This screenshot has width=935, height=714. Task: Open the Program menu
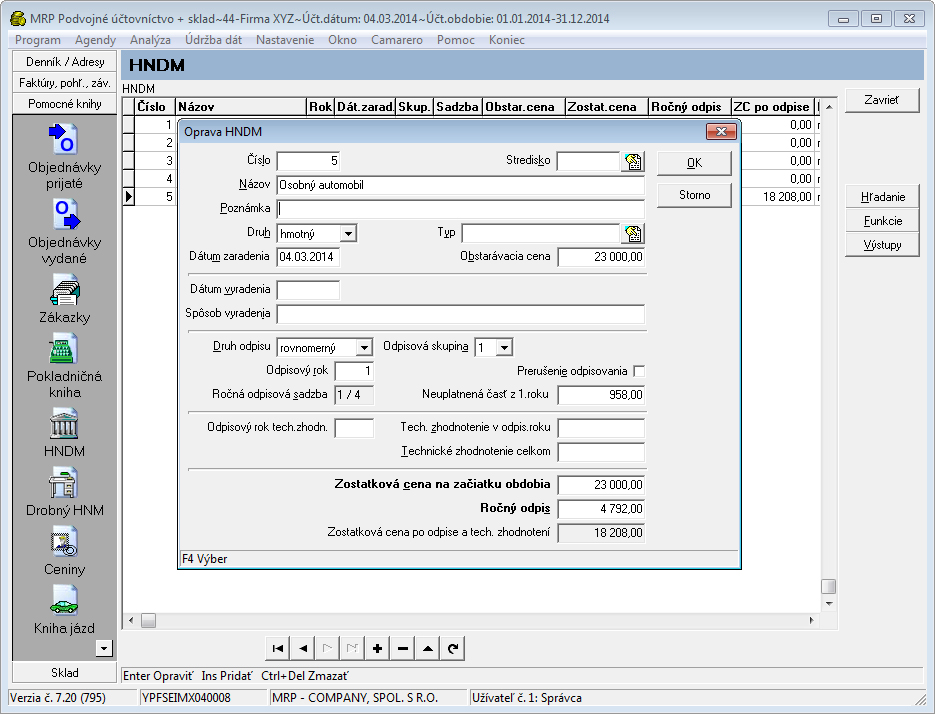[38, 40]
